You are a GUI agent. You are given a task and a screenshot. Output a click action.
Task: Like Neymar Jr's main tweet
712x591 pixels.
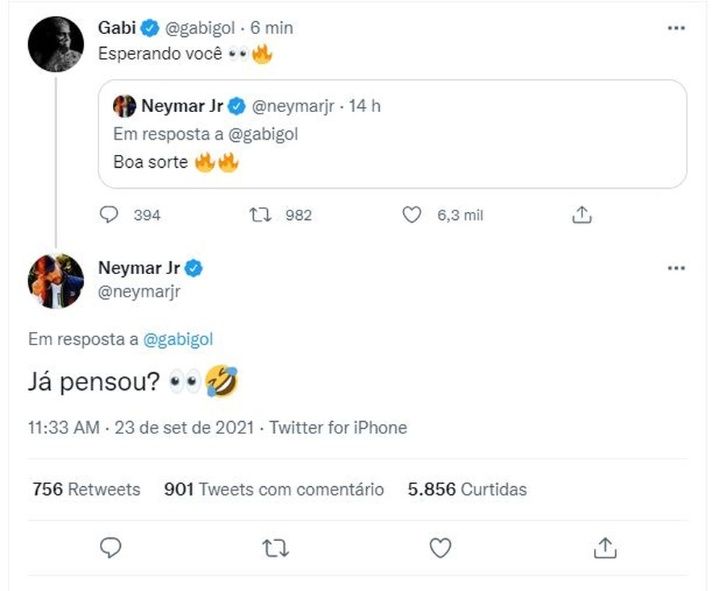point(440,547)
